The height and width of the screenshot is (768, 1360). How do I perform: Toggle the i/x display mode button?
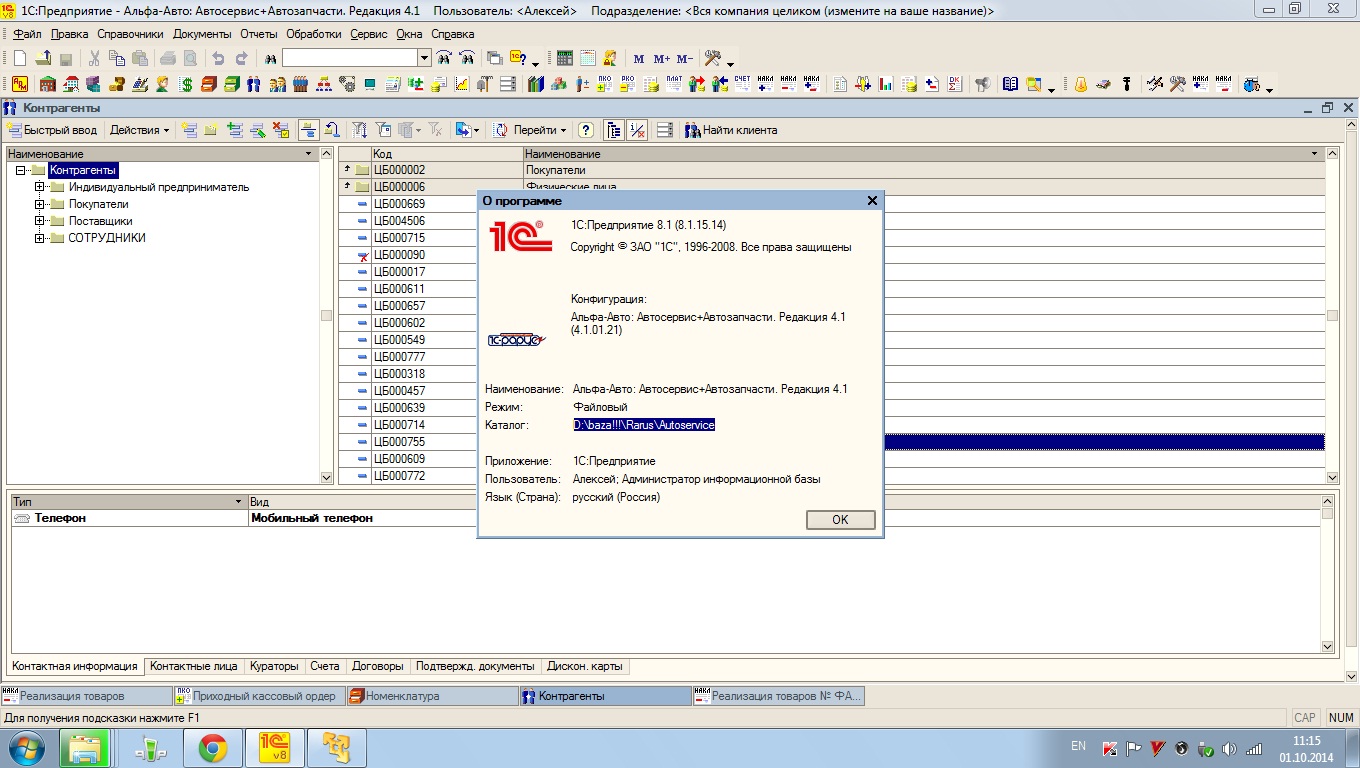point(637,130)
